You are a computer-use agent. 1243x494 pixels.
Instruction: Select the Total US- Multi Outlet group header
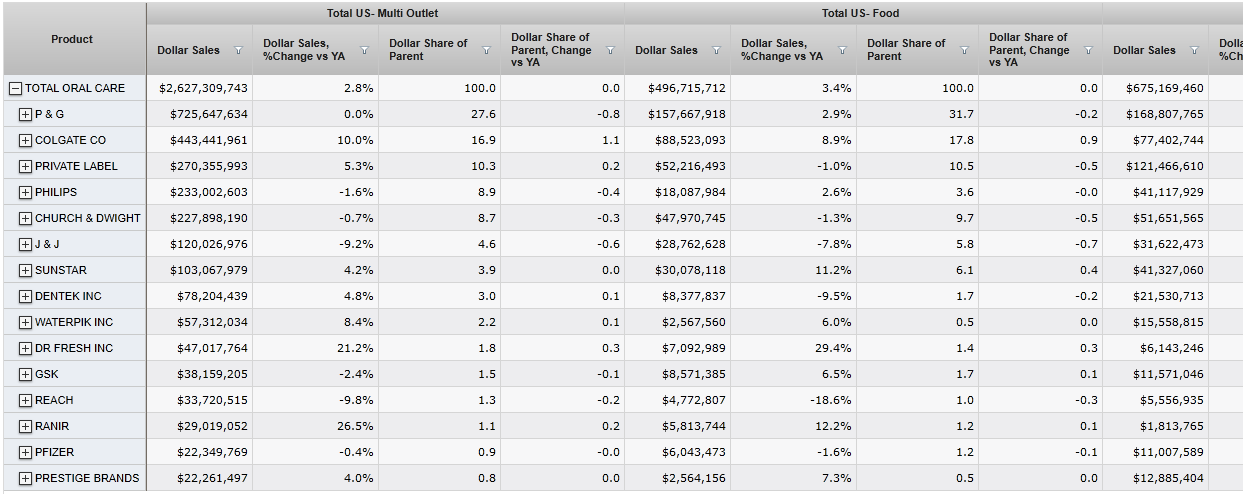point(382,13)
